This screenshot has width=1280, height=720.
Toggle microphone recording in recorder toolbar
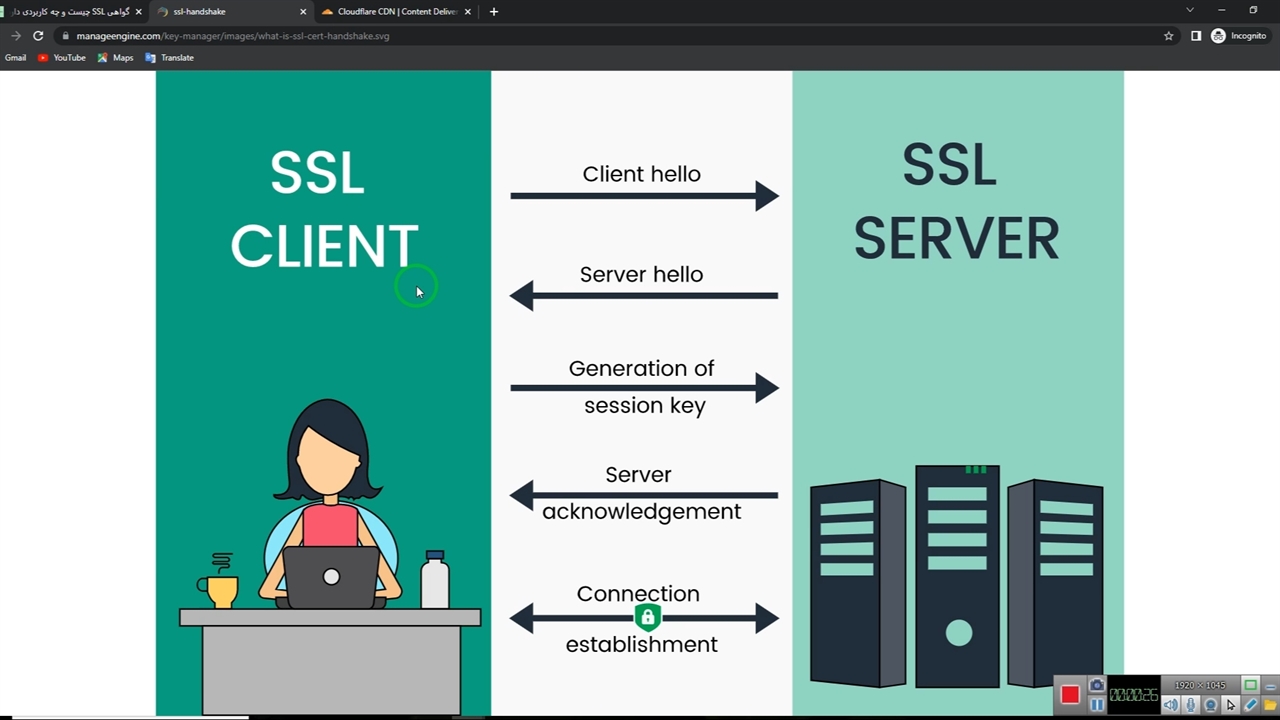click(x=1190, y=705)
